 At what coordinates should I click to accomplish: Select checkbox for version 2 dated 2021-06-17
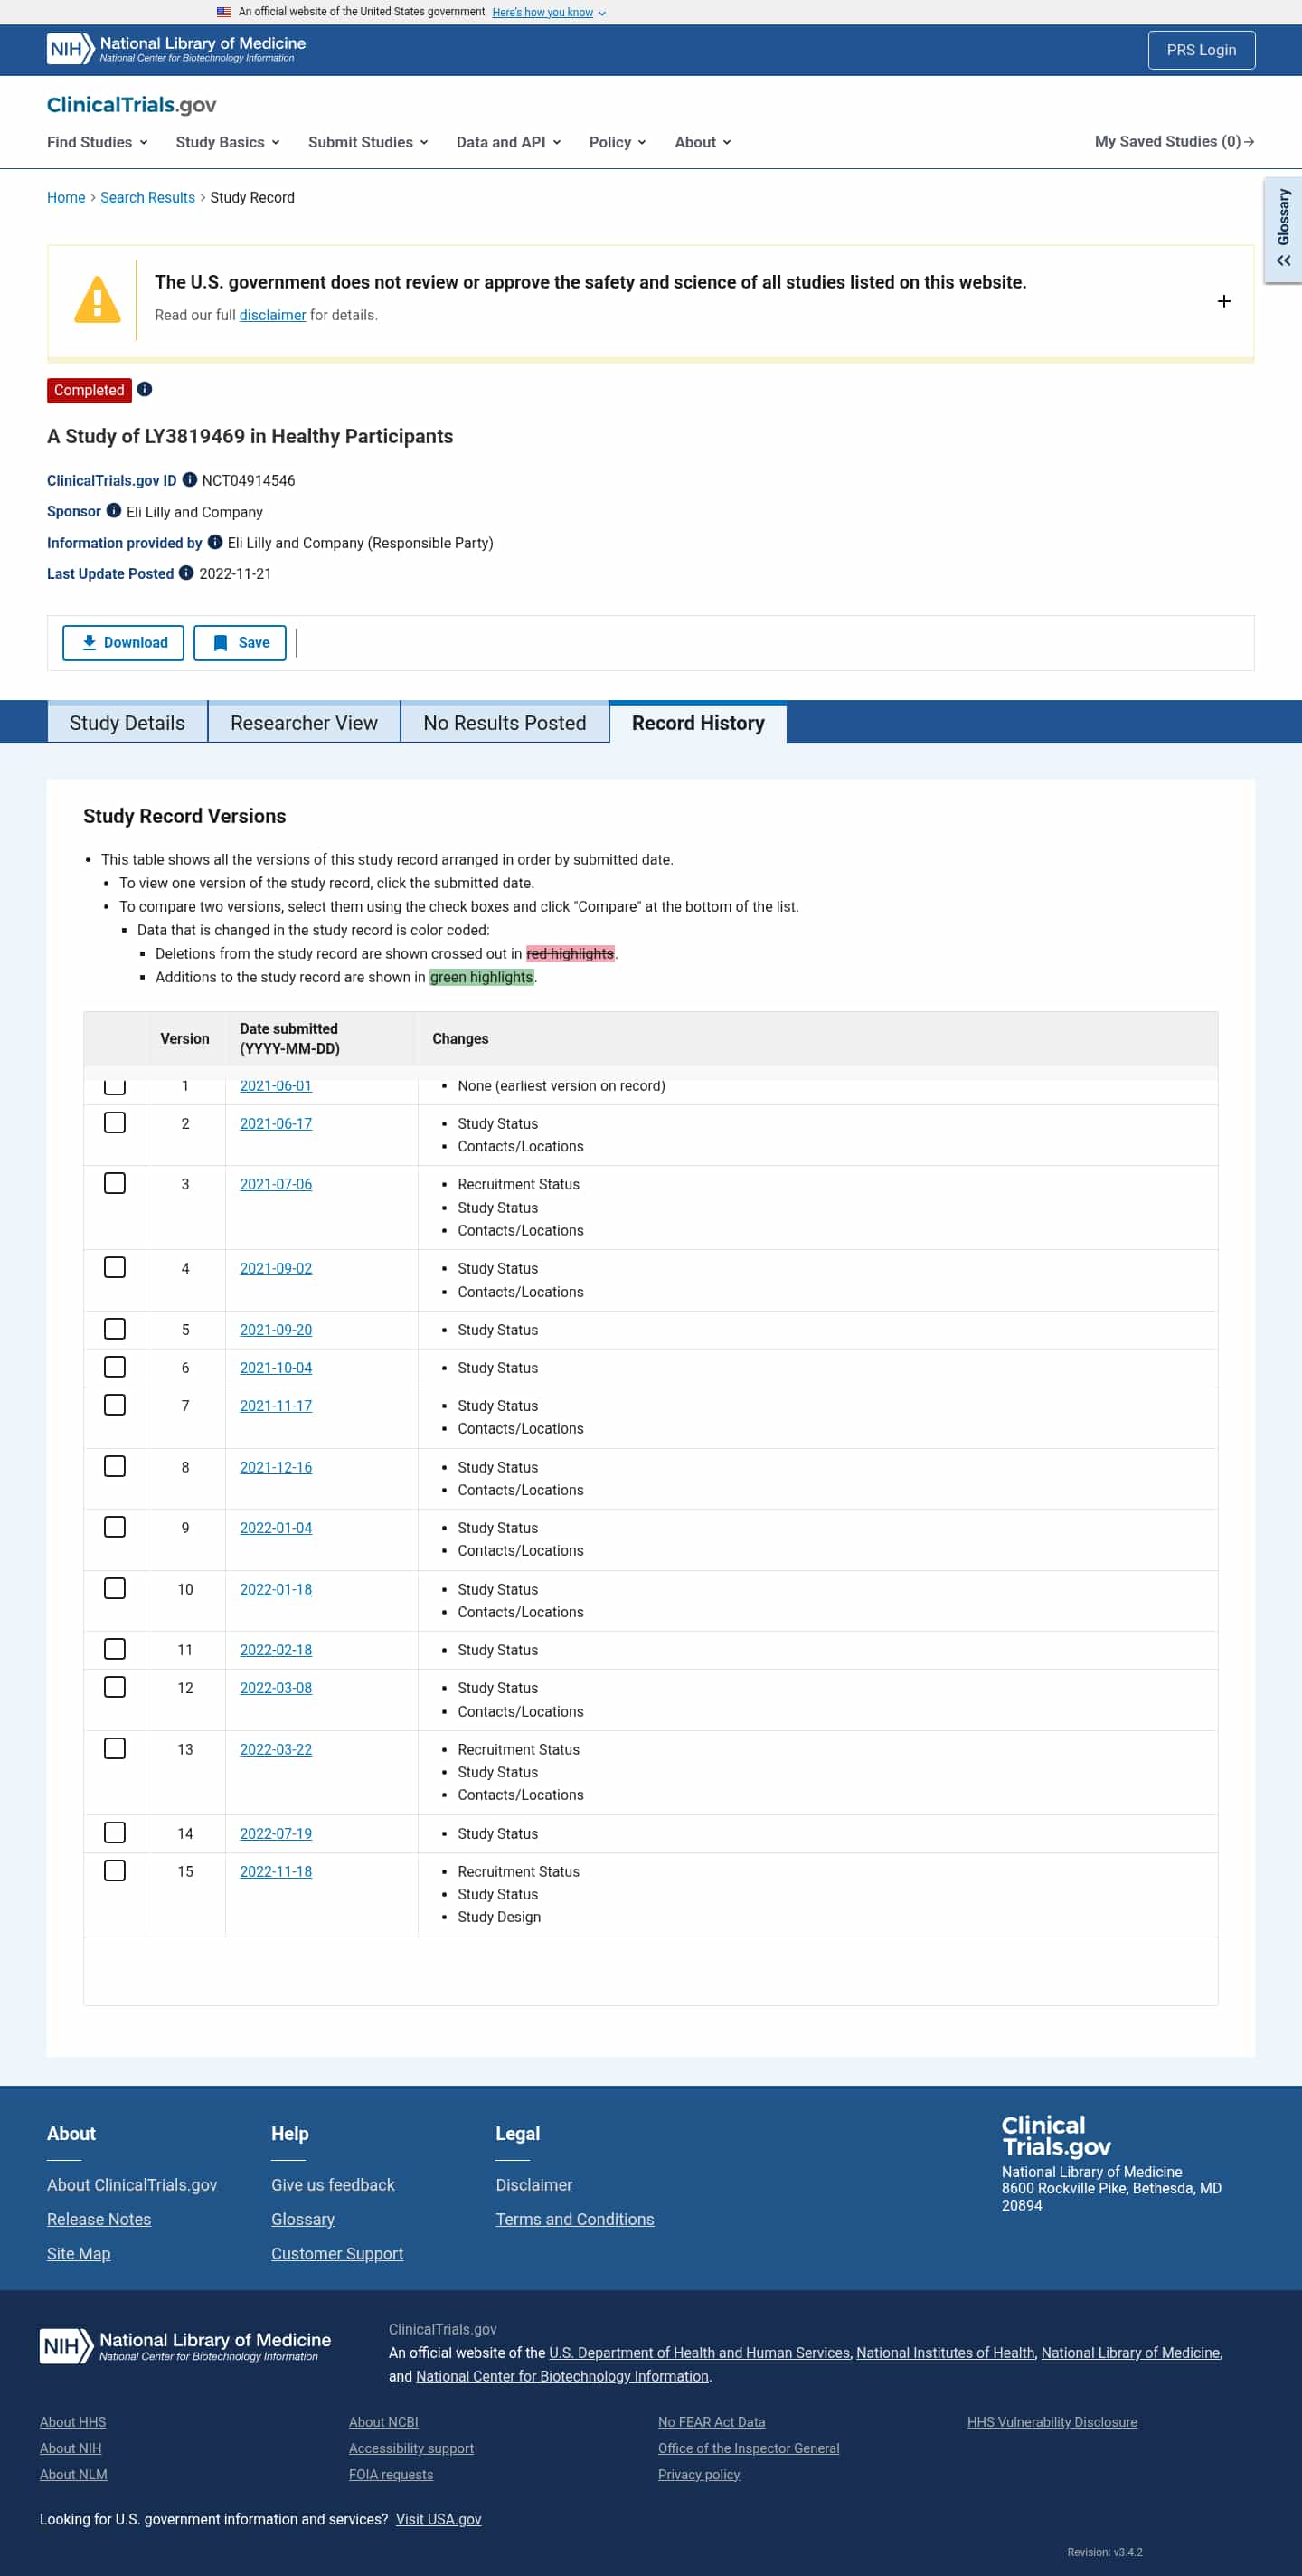115,1123
